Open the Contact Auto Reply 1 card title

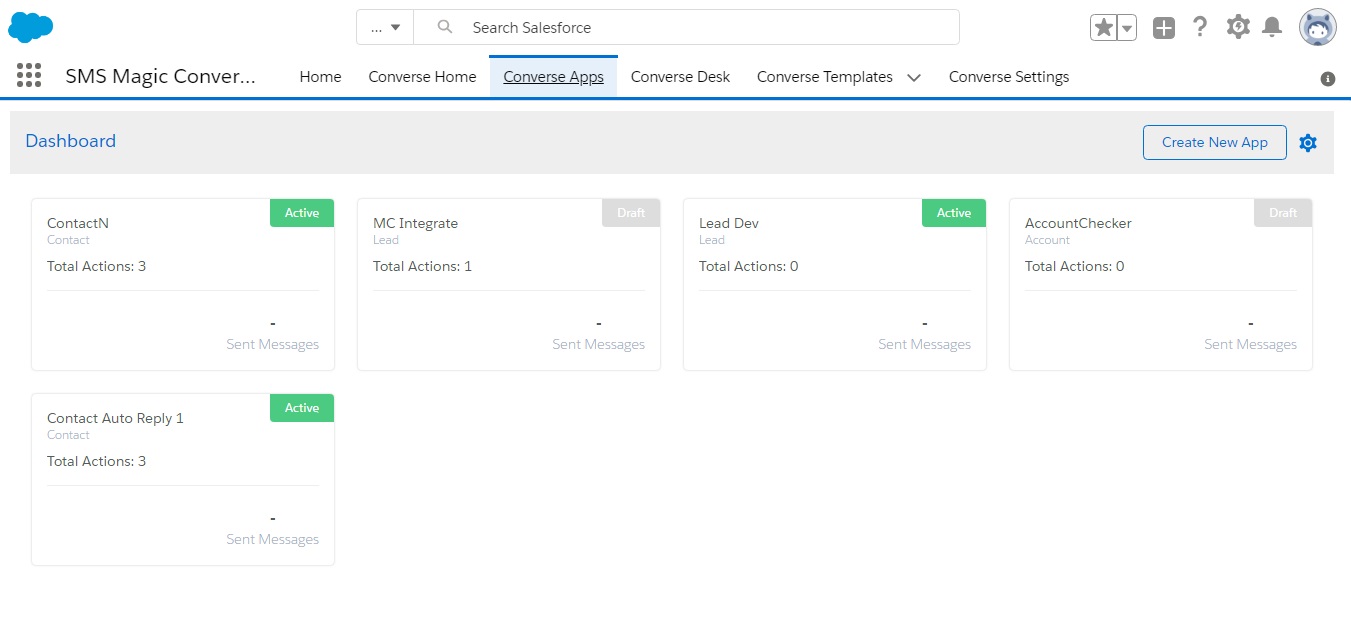click(x=115, y=418)
